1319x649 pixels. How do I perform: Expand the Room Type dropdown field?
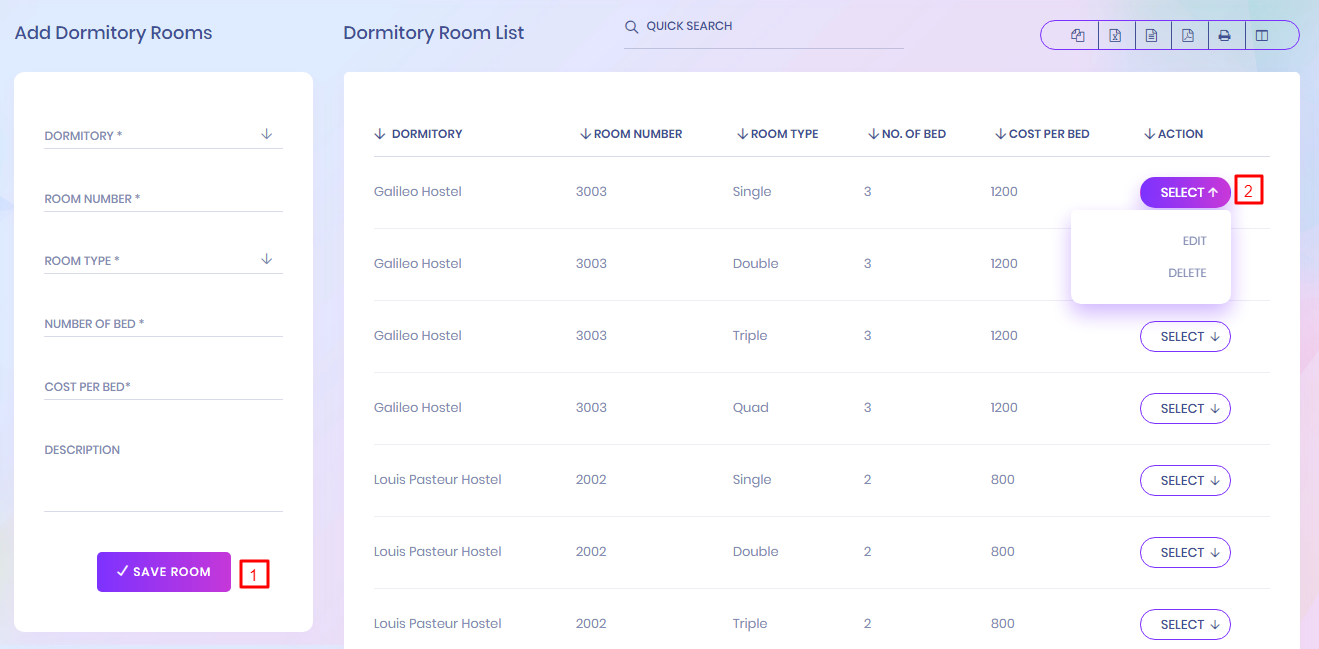[x=163, y=260]
